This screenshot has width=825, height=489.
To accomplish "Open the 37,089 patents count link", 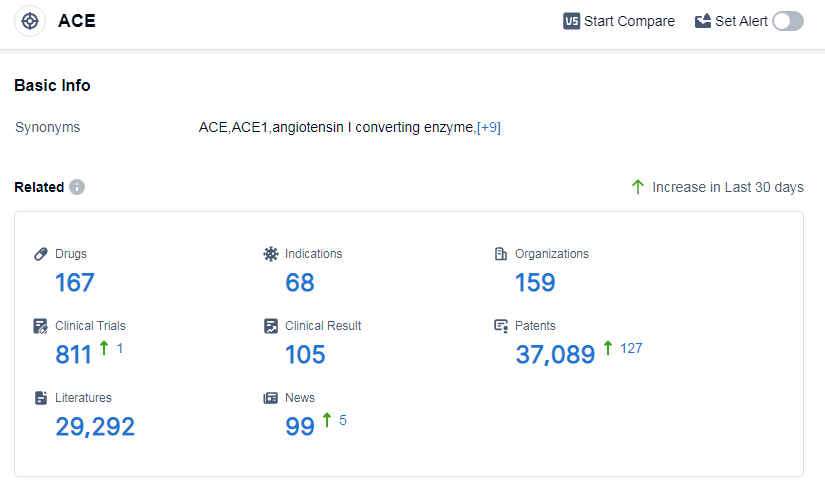I will pos(555,355).
